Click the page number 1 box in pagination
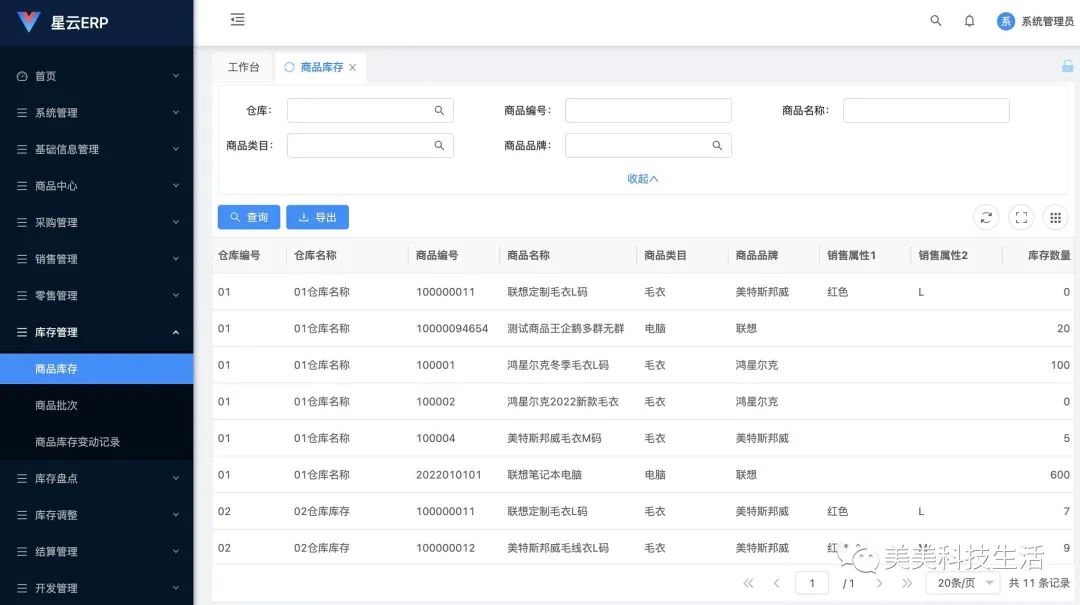Image resolution: width=1080 pixels, height=605 pixels. [812, 582]
